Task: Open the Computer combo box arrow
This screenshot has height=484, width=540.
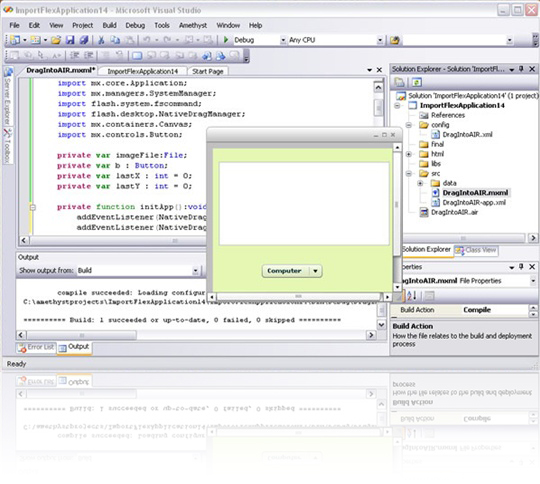Action: [315, 271]
